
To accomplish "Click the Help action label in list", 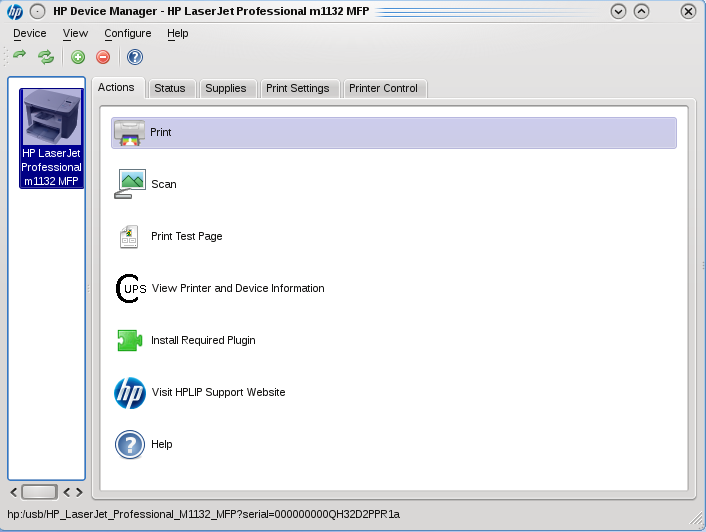I will (x=162, y=444).
